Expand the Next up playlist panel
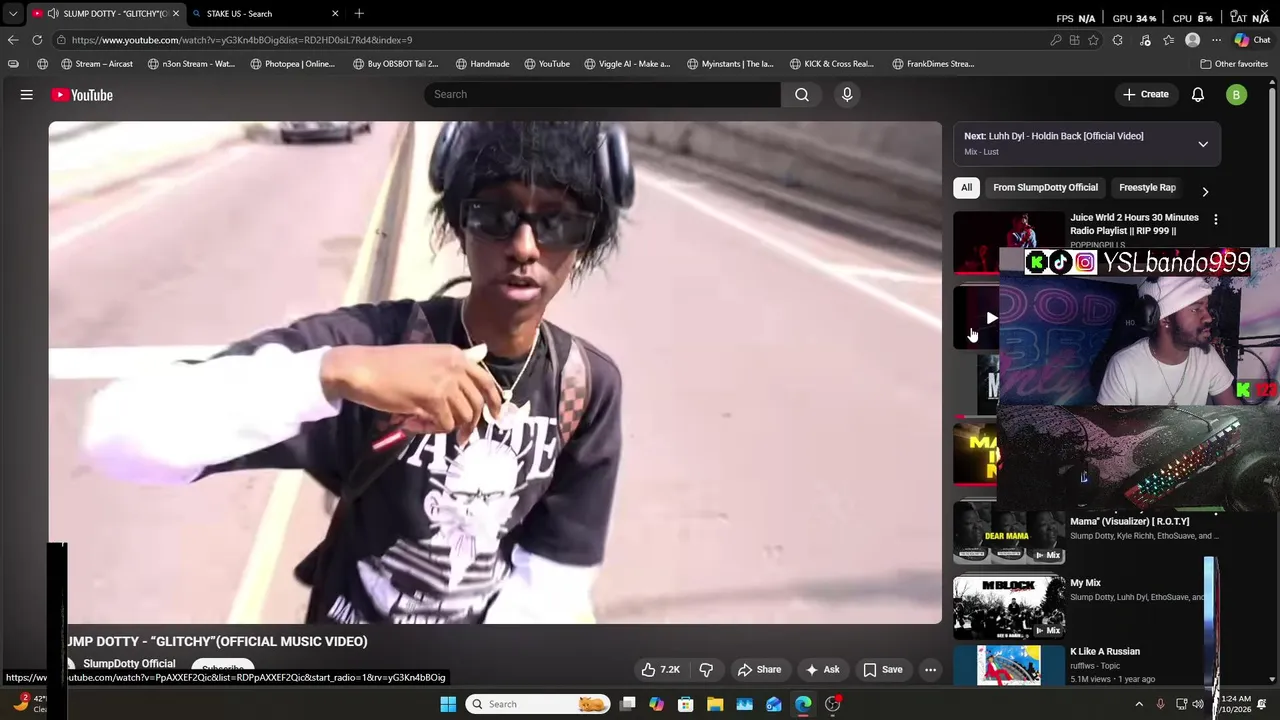Image resolution: width=1280 pixels, height=720 pixels. pos(1203,144)
